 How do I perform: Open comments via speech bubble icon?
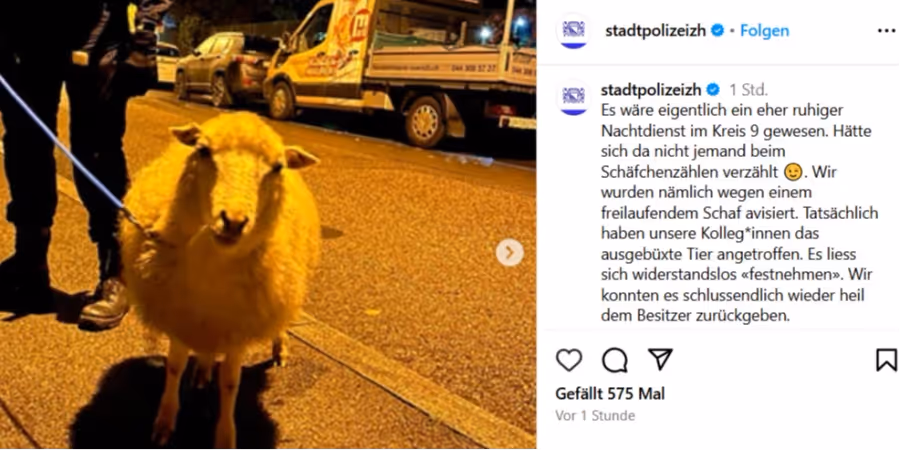click(x=614, y=360)
